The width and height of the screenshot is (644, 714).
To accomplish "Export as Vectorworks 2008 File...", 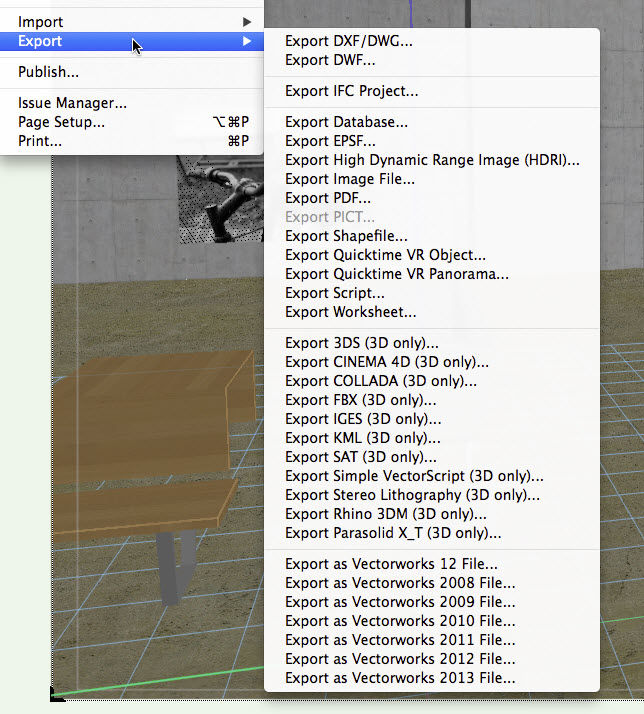I will pos(432,583).
